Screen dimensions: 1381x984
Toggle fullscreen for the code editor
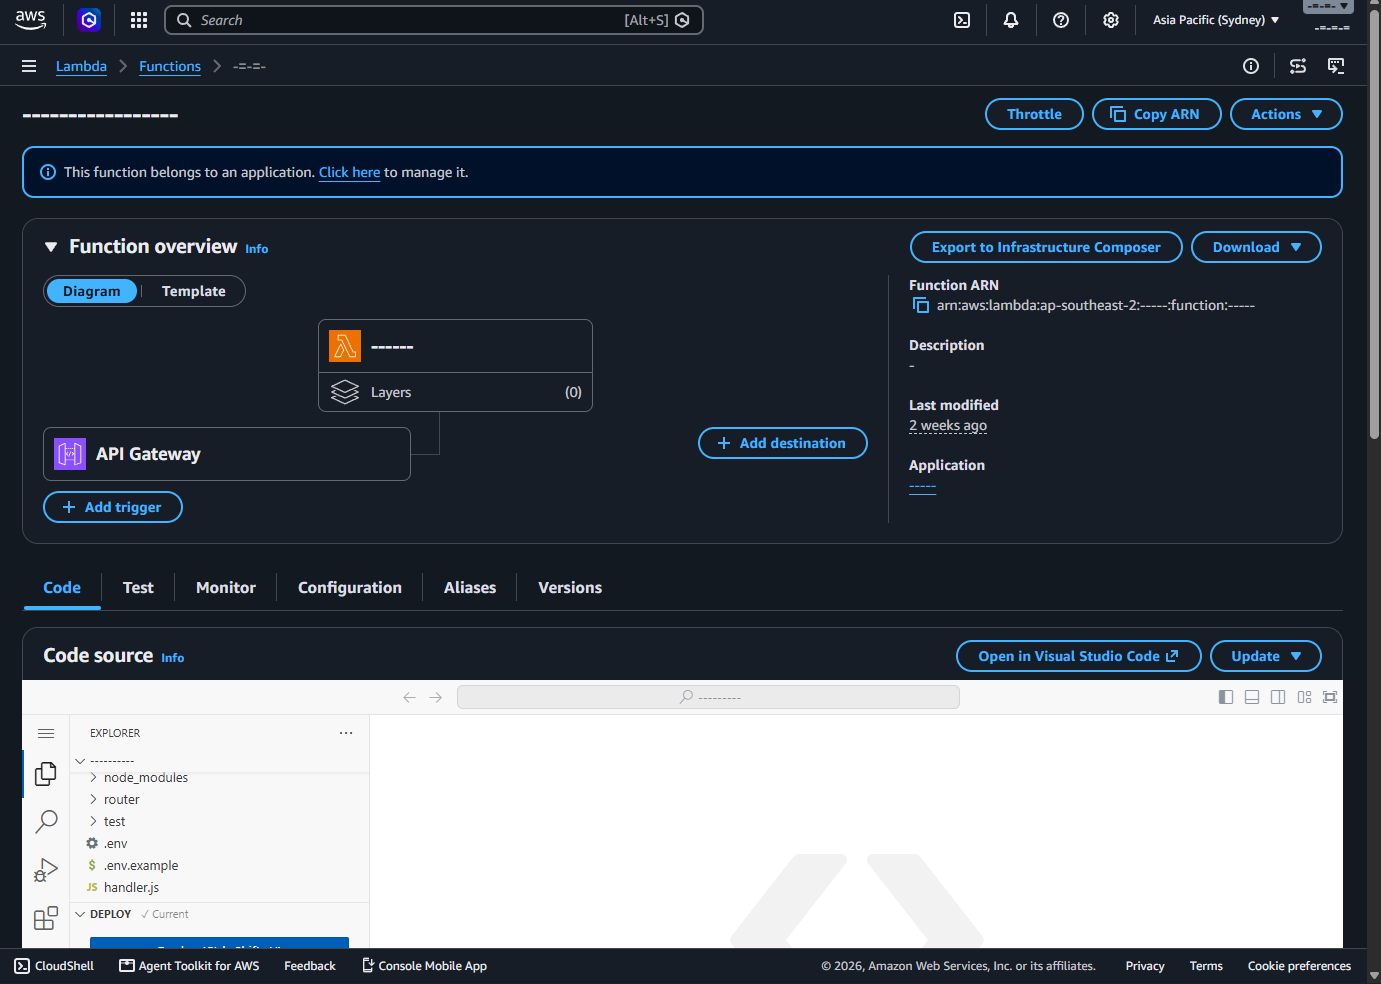[1330, 697]
